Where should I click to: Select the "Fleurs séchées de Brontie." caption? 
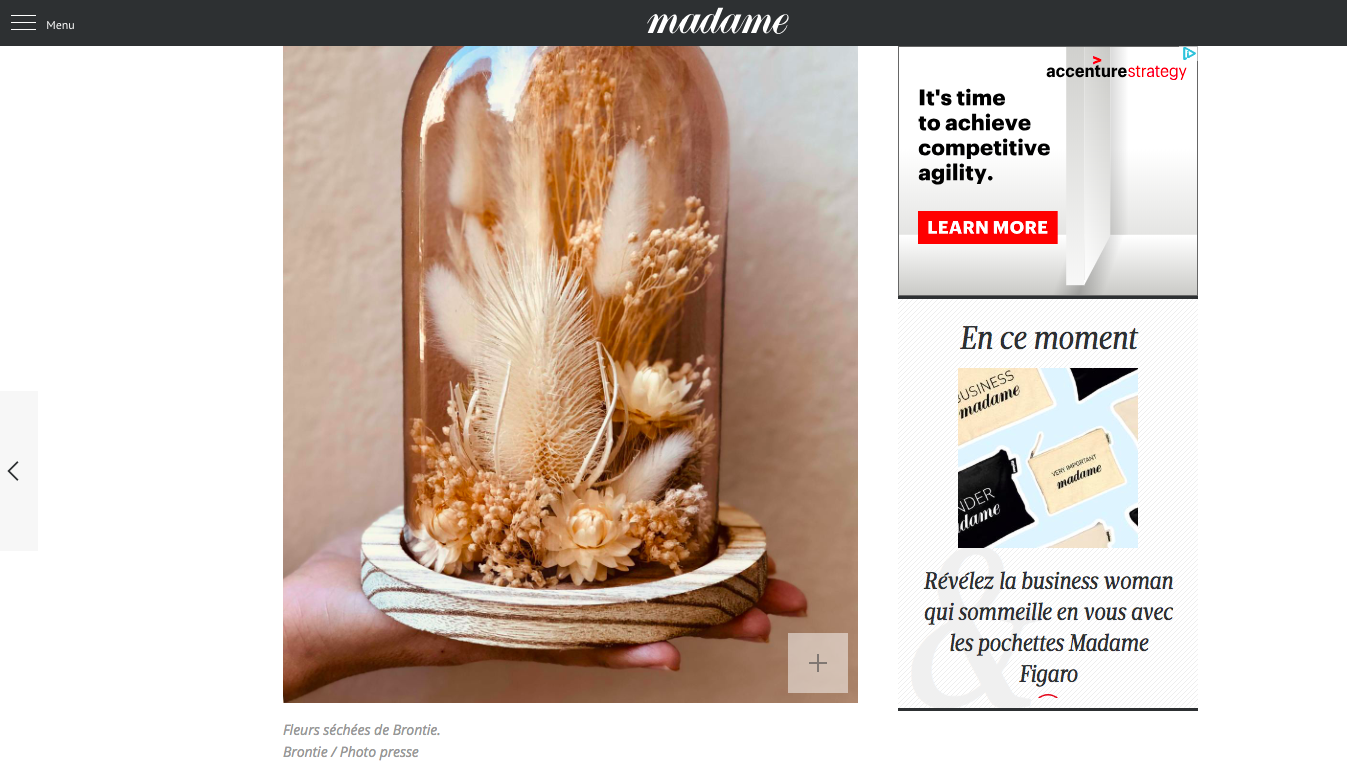pos(362,730)
